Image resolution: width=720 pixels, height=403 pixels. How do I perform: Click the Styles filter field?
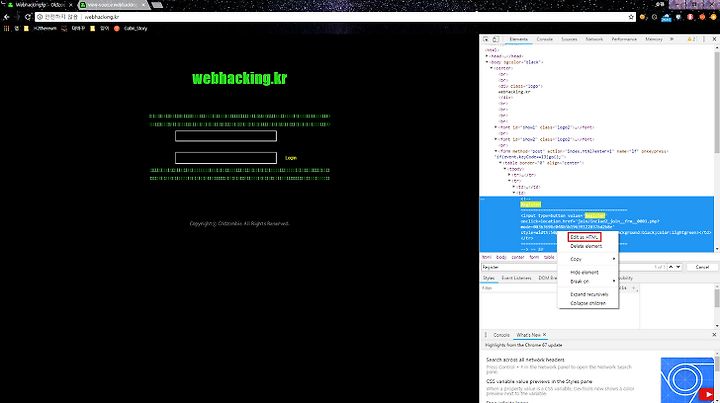[x=519, y=288]
